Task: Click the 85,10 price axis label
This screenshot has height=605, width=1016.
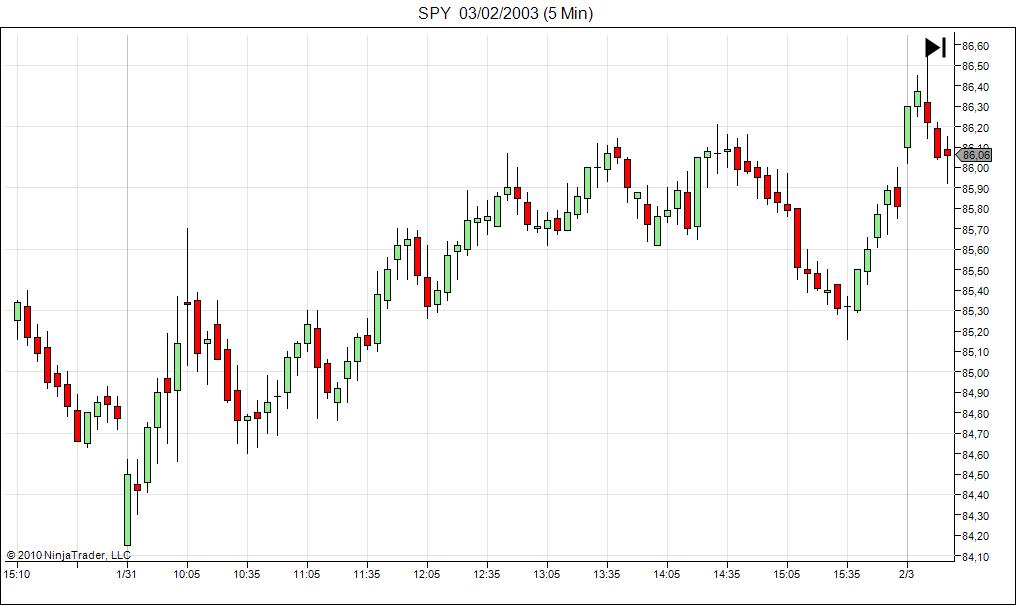Action: pos(975,352)
